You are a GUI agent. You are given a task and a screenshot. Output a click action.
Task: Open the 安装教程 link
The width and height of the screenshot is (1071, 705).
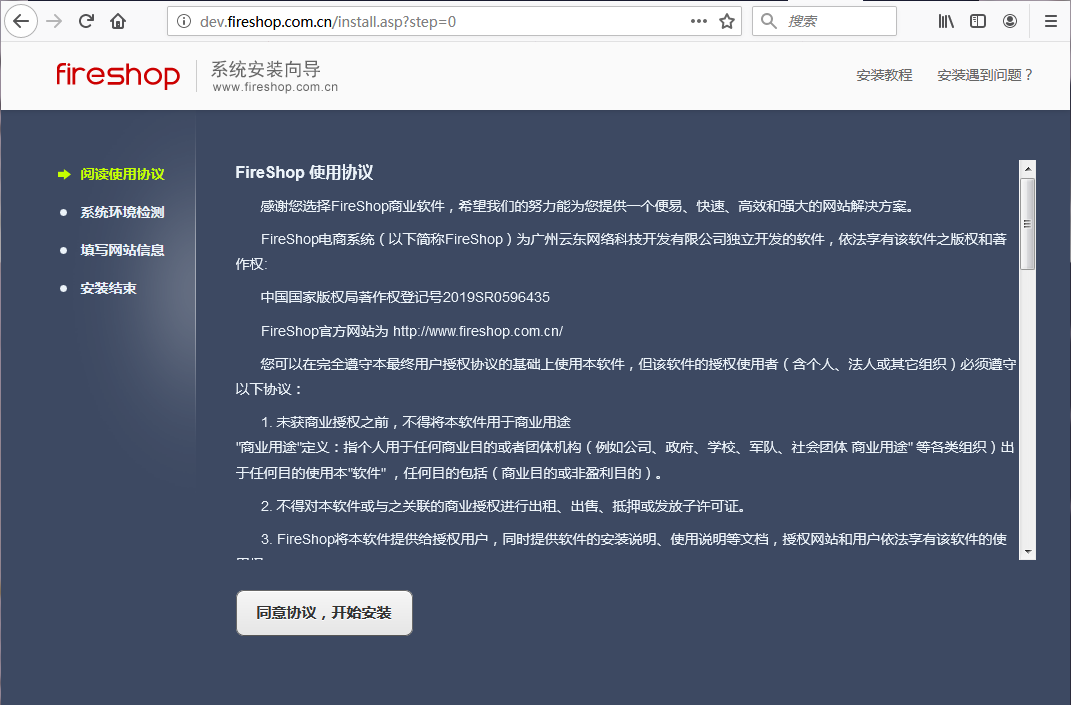884,75
